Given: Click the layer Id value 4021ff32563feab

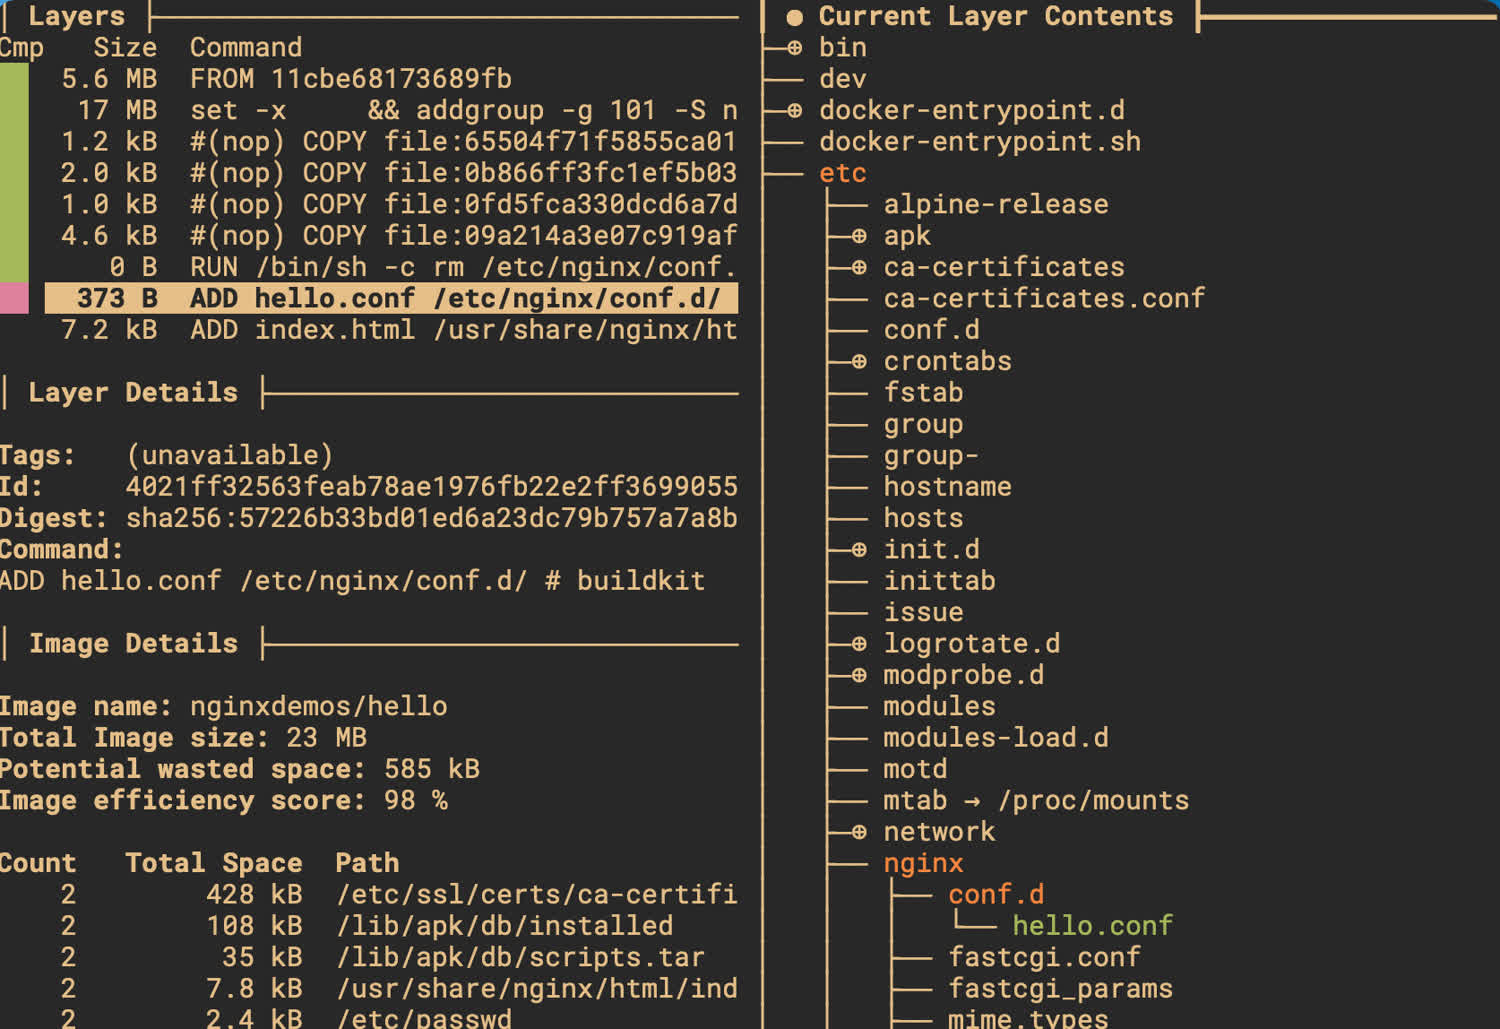Looking at the screenshot, I should click(431, 487).
